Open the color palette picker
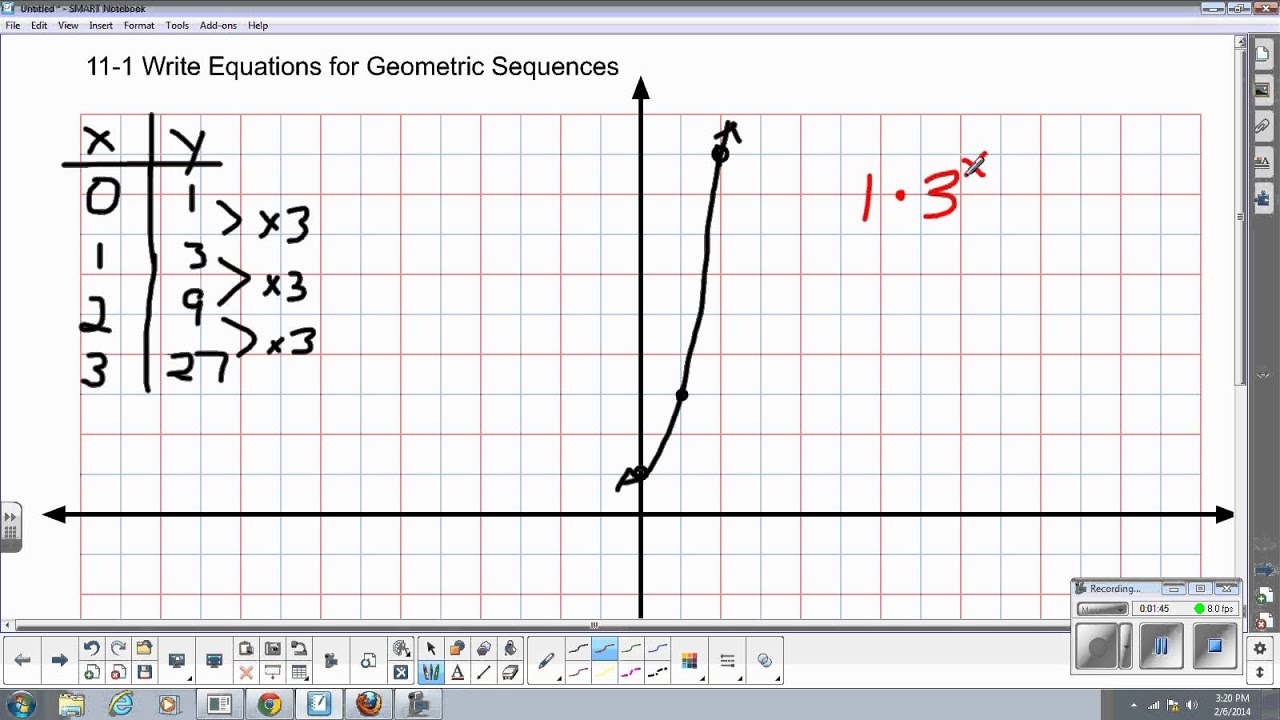This screenshot has width=1280, height=720. 689,660
